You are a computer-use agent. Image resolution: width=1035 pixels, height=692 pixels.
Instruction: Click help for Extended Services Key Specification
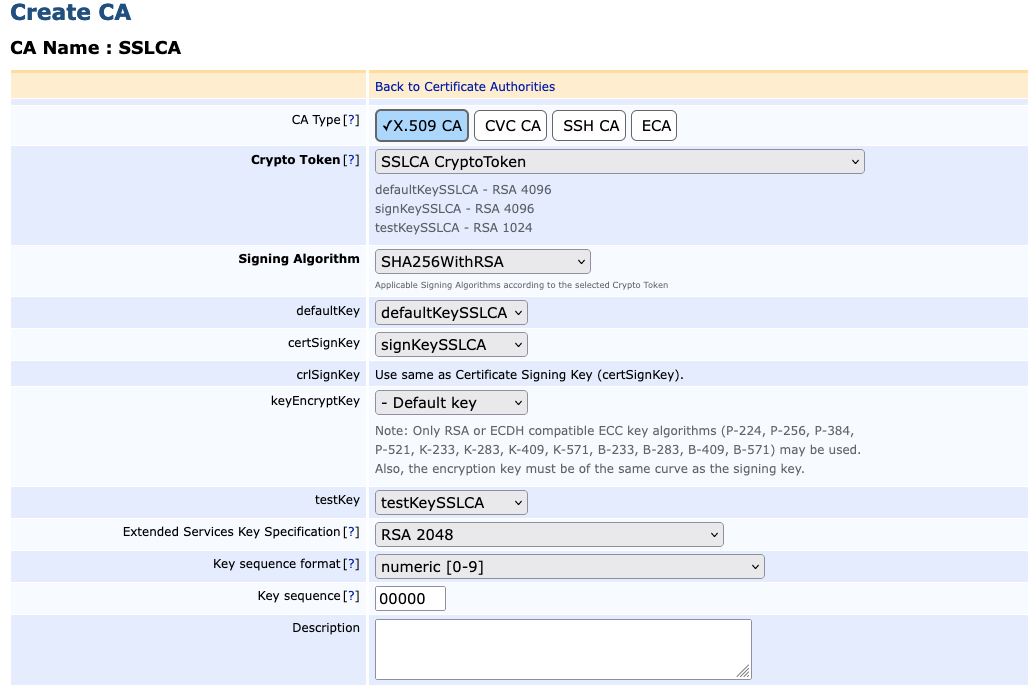[351, 532]
